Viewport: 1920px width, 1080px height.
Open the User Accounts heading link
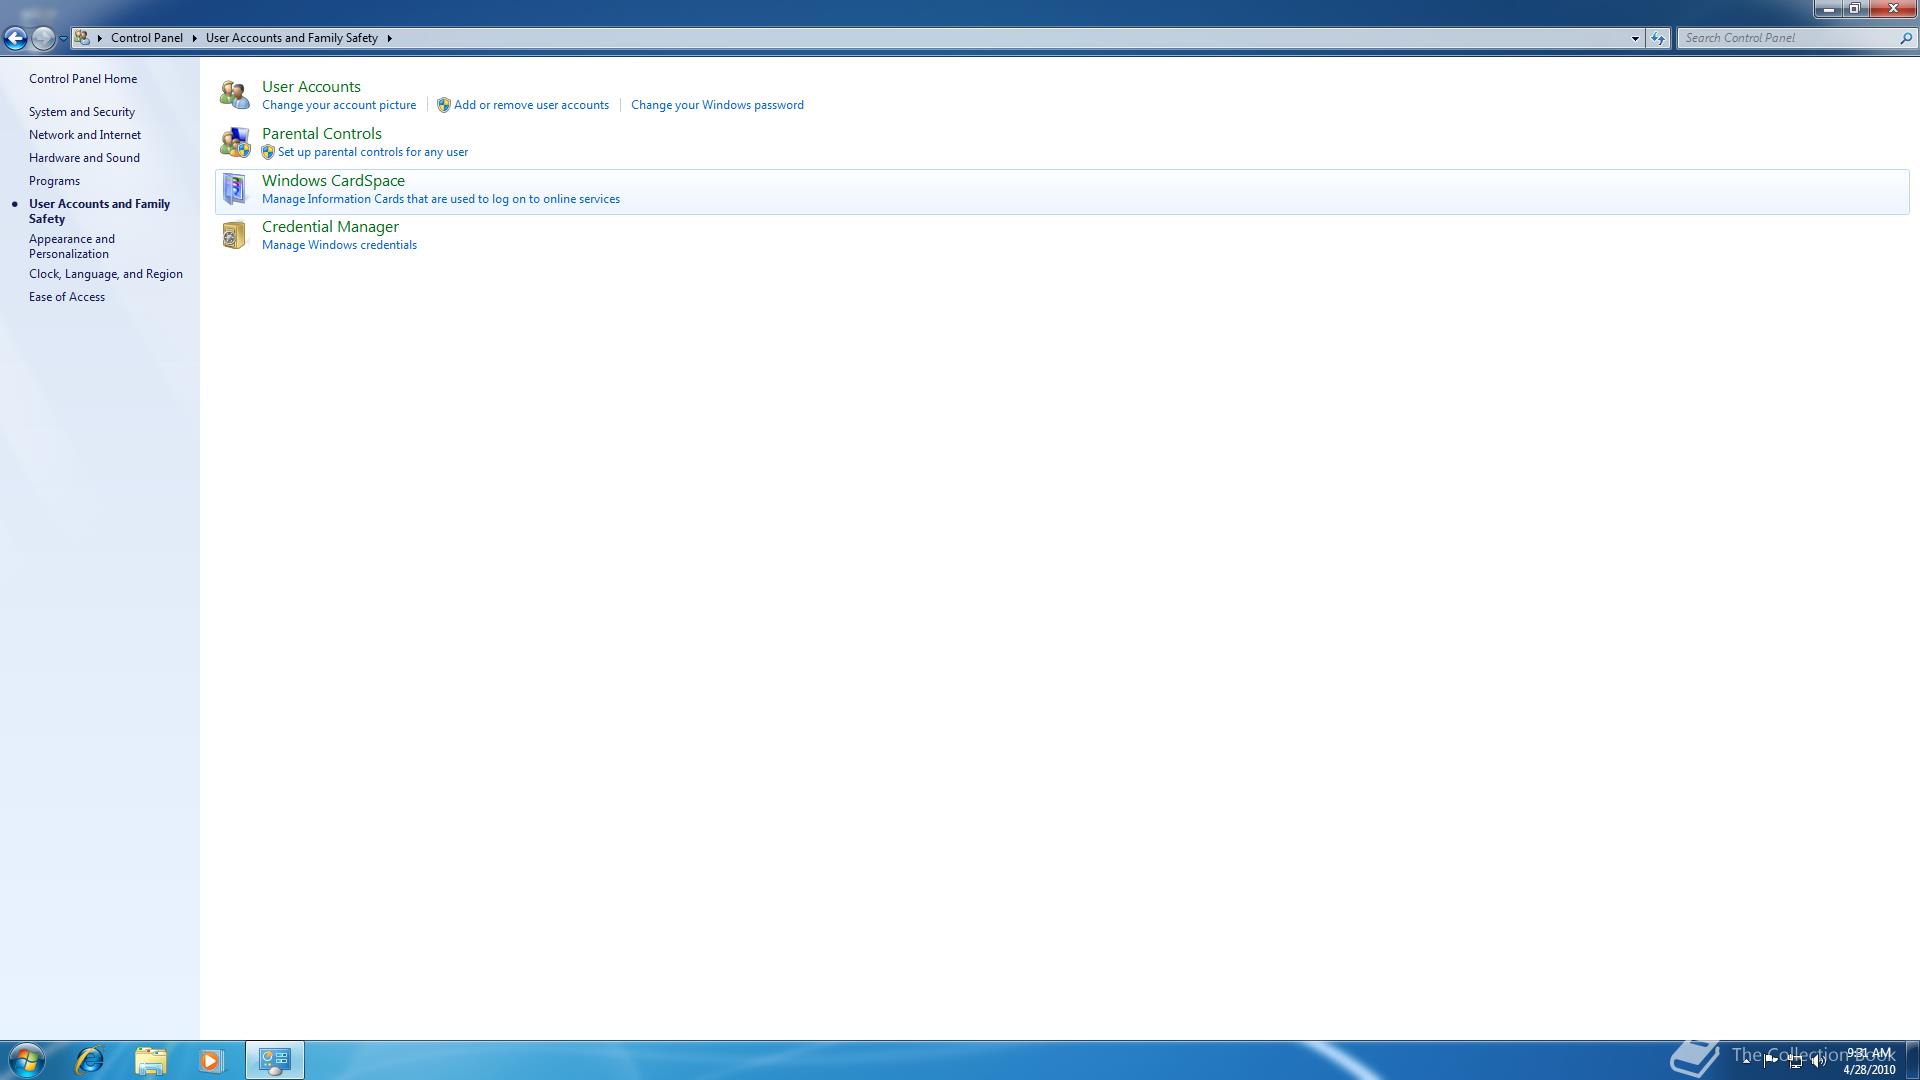point(311,87)
